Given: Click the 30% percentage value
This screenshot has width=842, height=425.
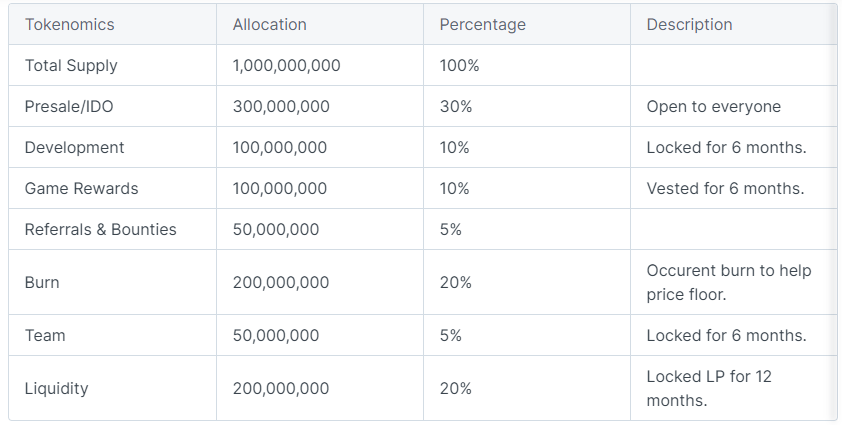Looking at the screenshot, I should pos(455,106).
